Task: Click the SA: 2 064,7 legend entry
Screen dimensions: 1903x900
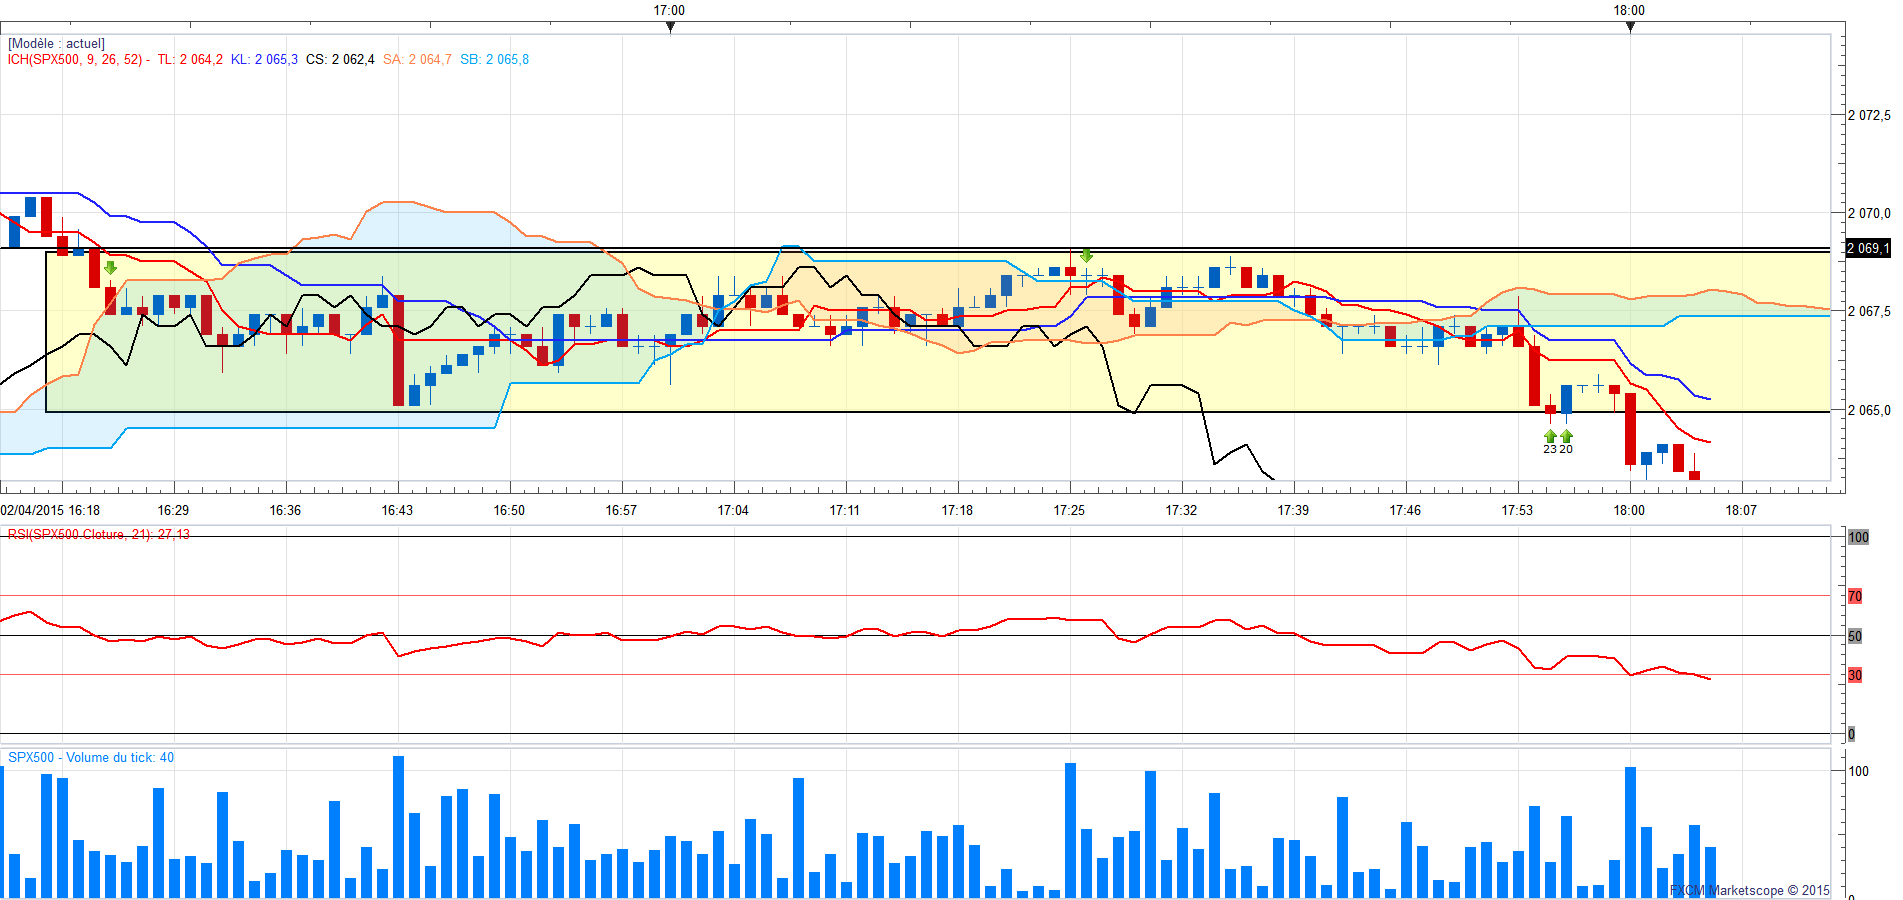Action: tap(417, 60)
